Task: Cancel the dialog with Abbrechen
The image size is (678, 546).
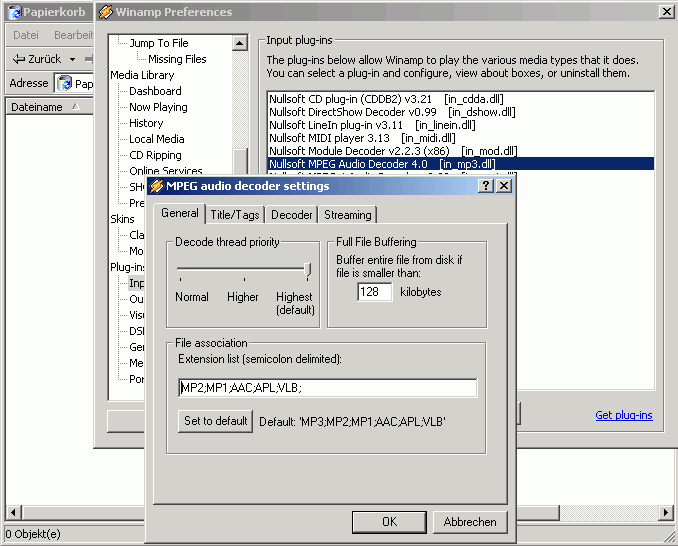Action: click(470, 522)
